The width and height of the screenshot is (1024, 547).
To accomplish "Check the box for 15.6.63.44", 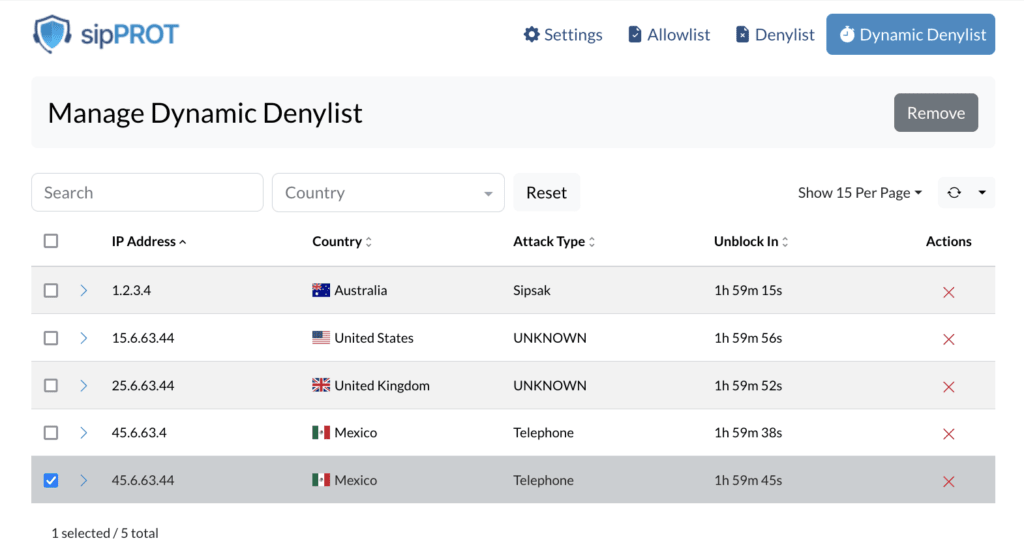I will [x=51, y=338].
